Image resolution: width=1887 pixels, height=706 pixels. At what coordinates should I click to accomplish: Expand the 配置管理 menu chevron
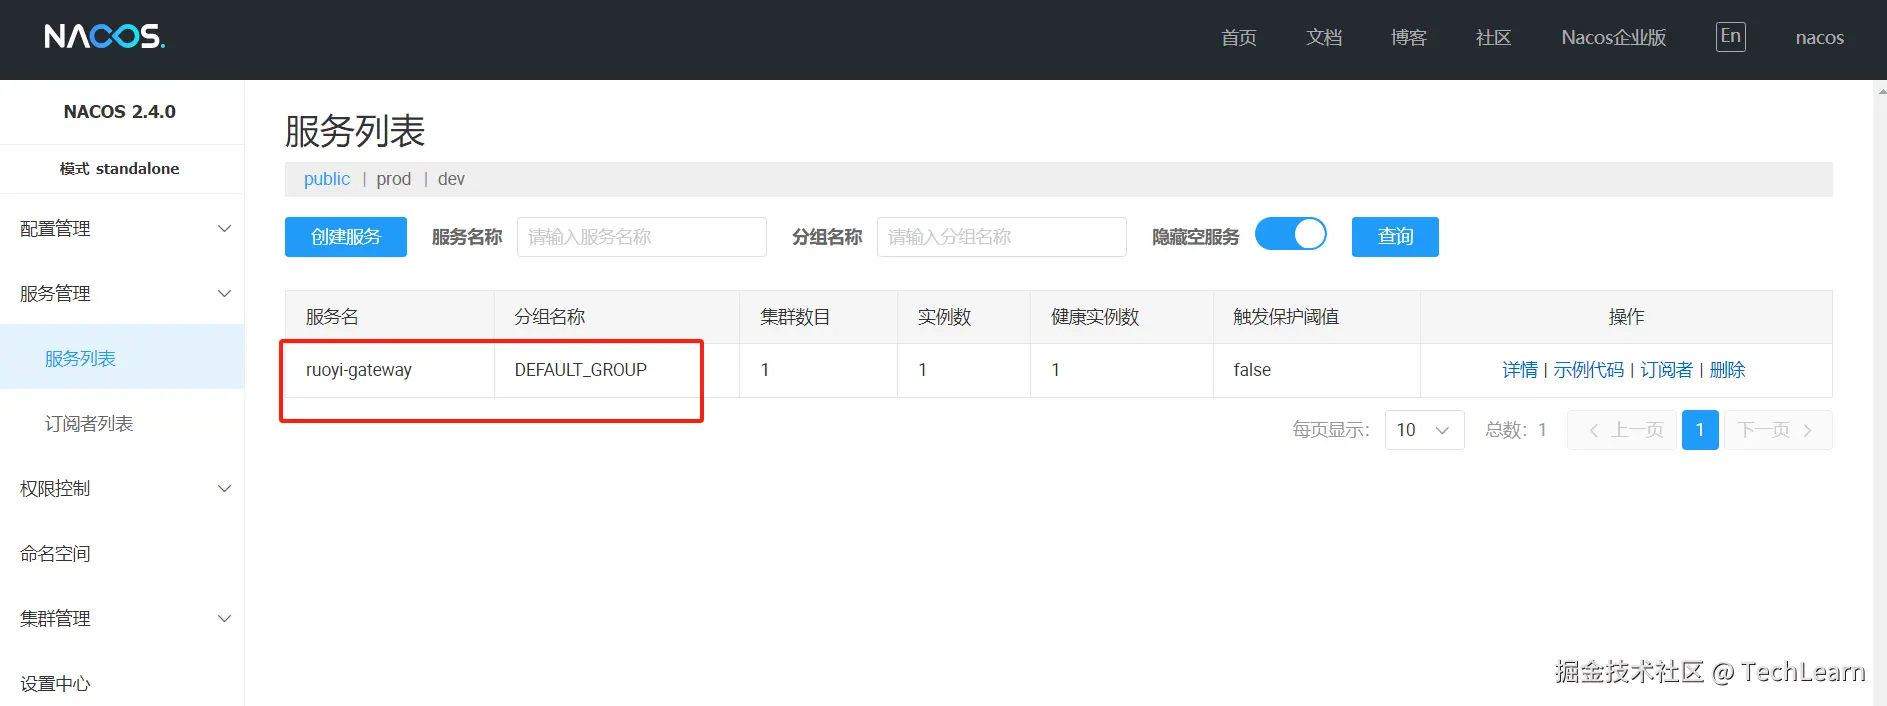click(x=225, y=229)
